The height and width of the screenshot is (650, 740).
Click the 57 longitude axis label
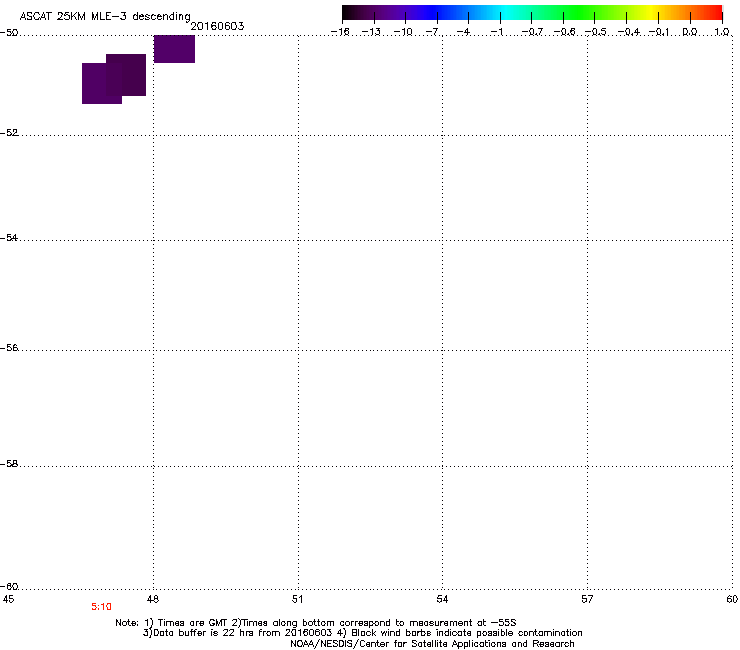click(587, 599)
